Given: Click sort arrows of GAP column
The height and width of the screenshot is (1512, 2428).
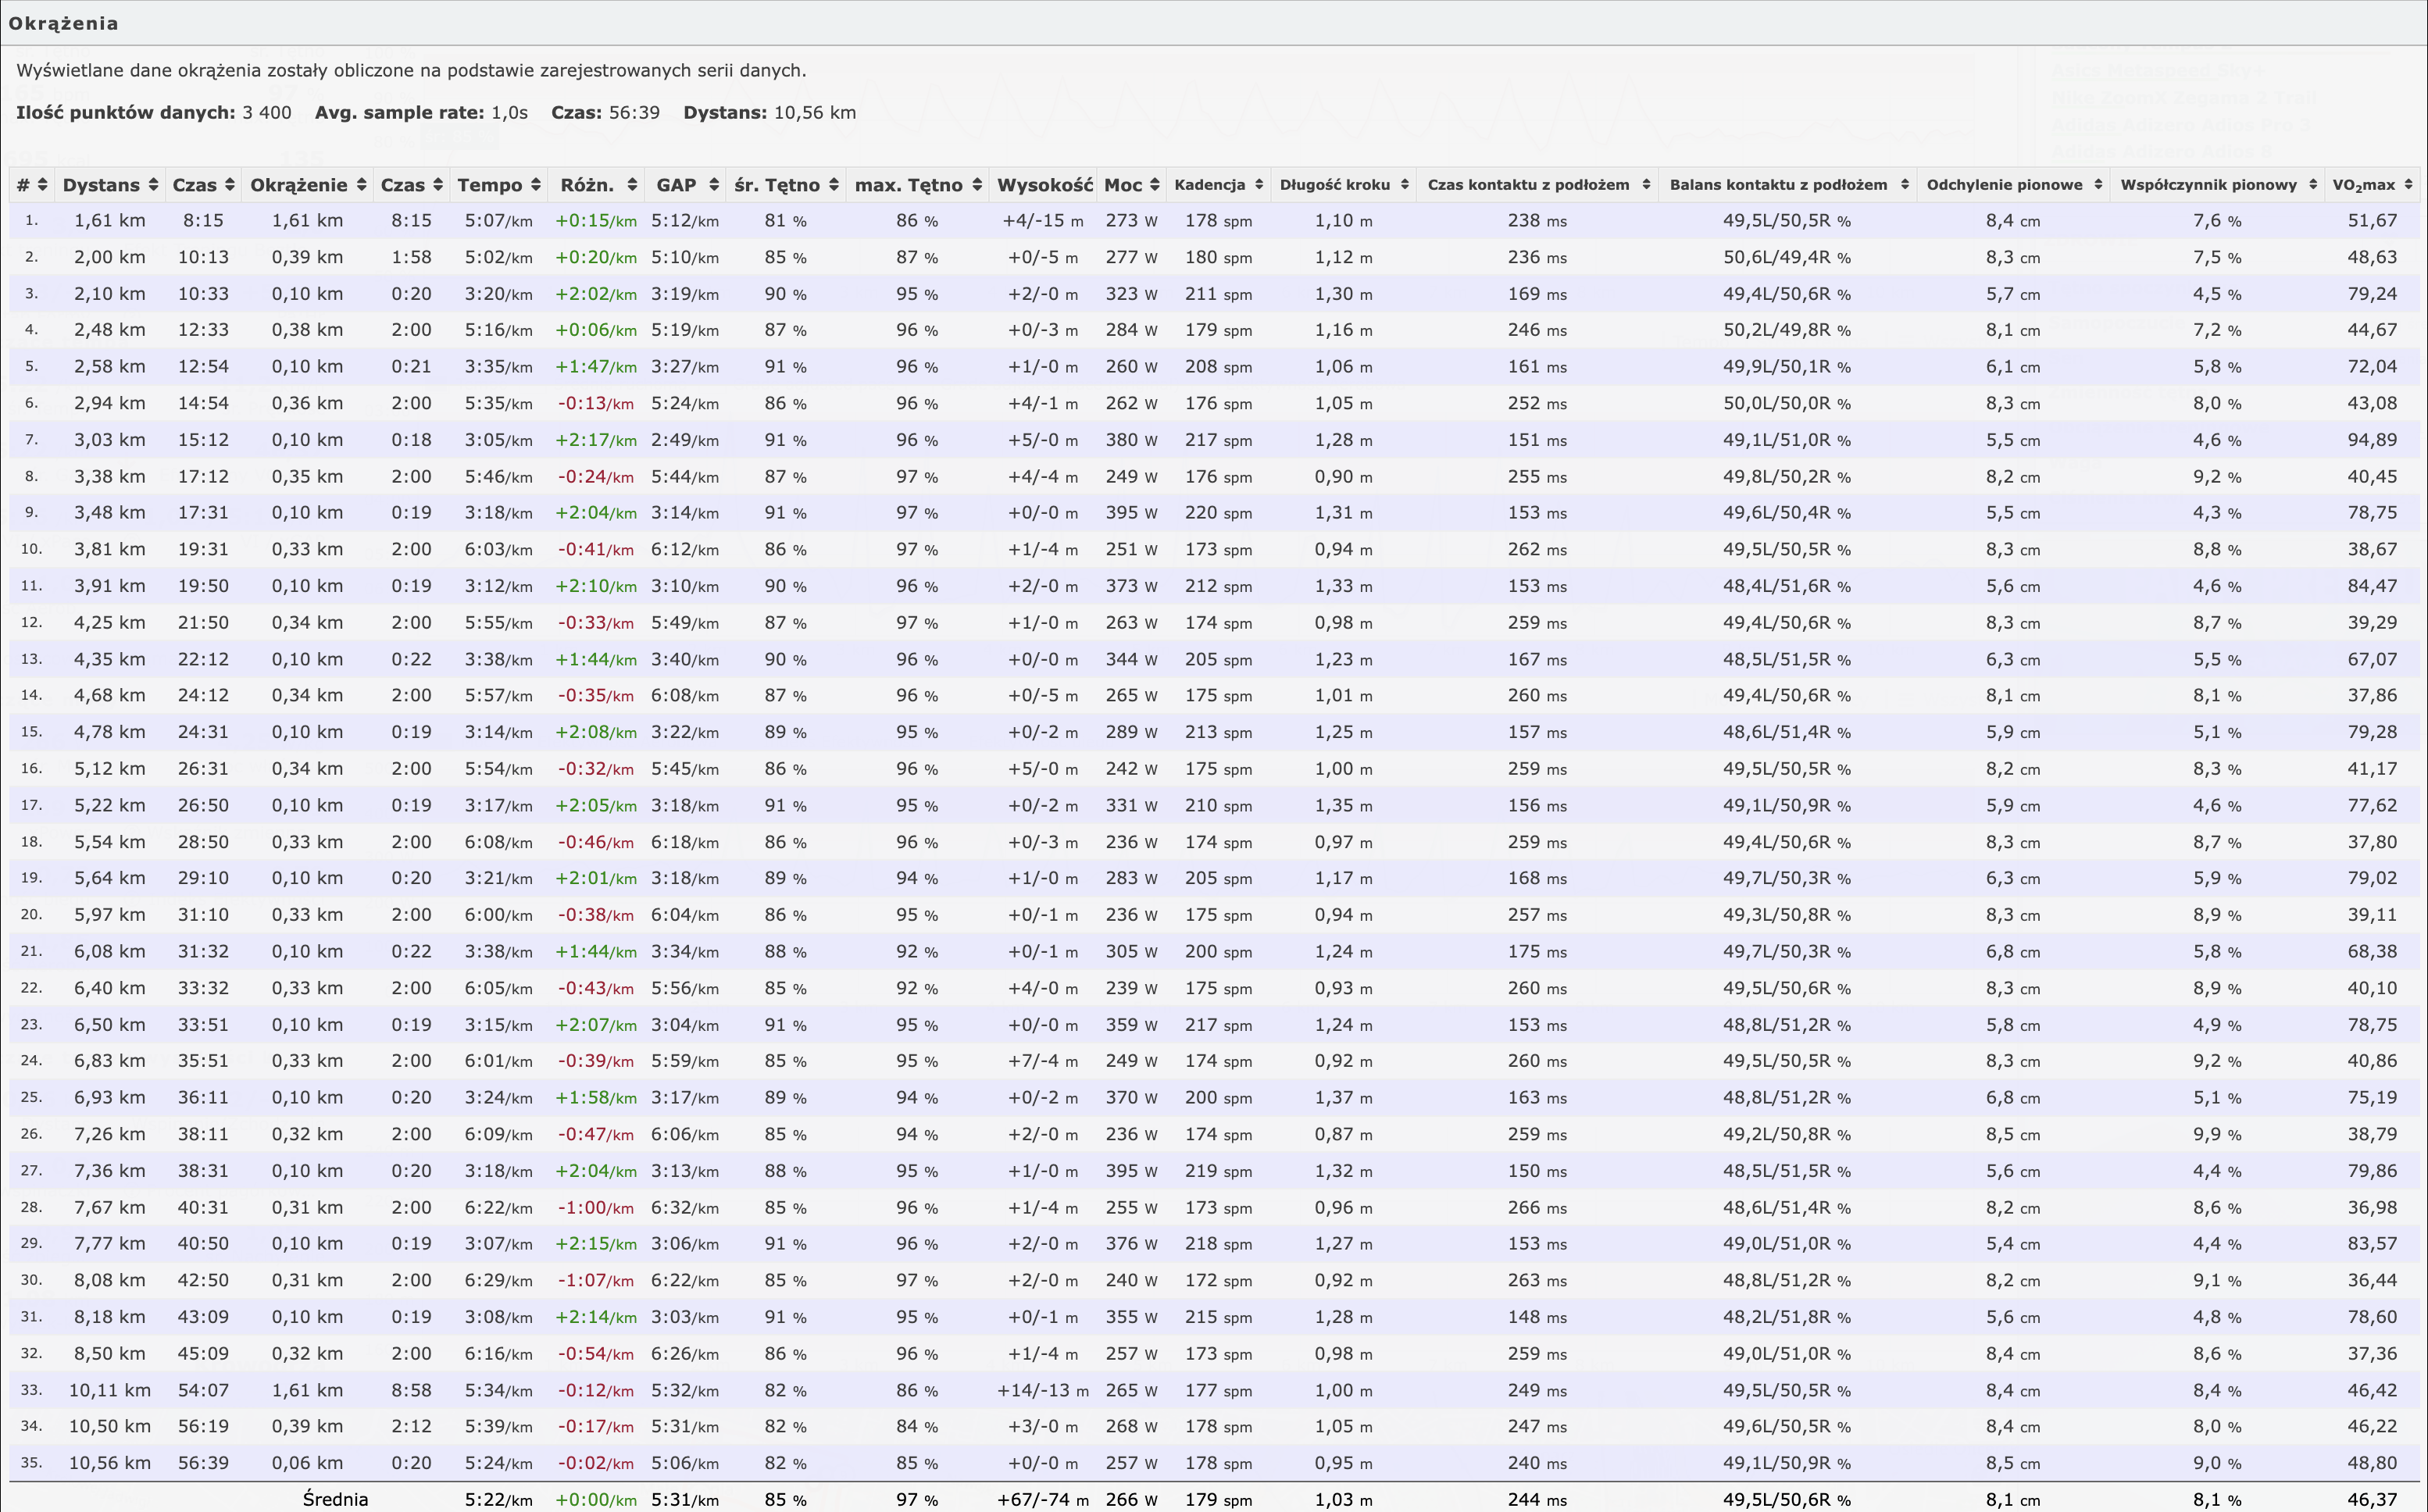Looking at the screenshot, I should 713,185.
